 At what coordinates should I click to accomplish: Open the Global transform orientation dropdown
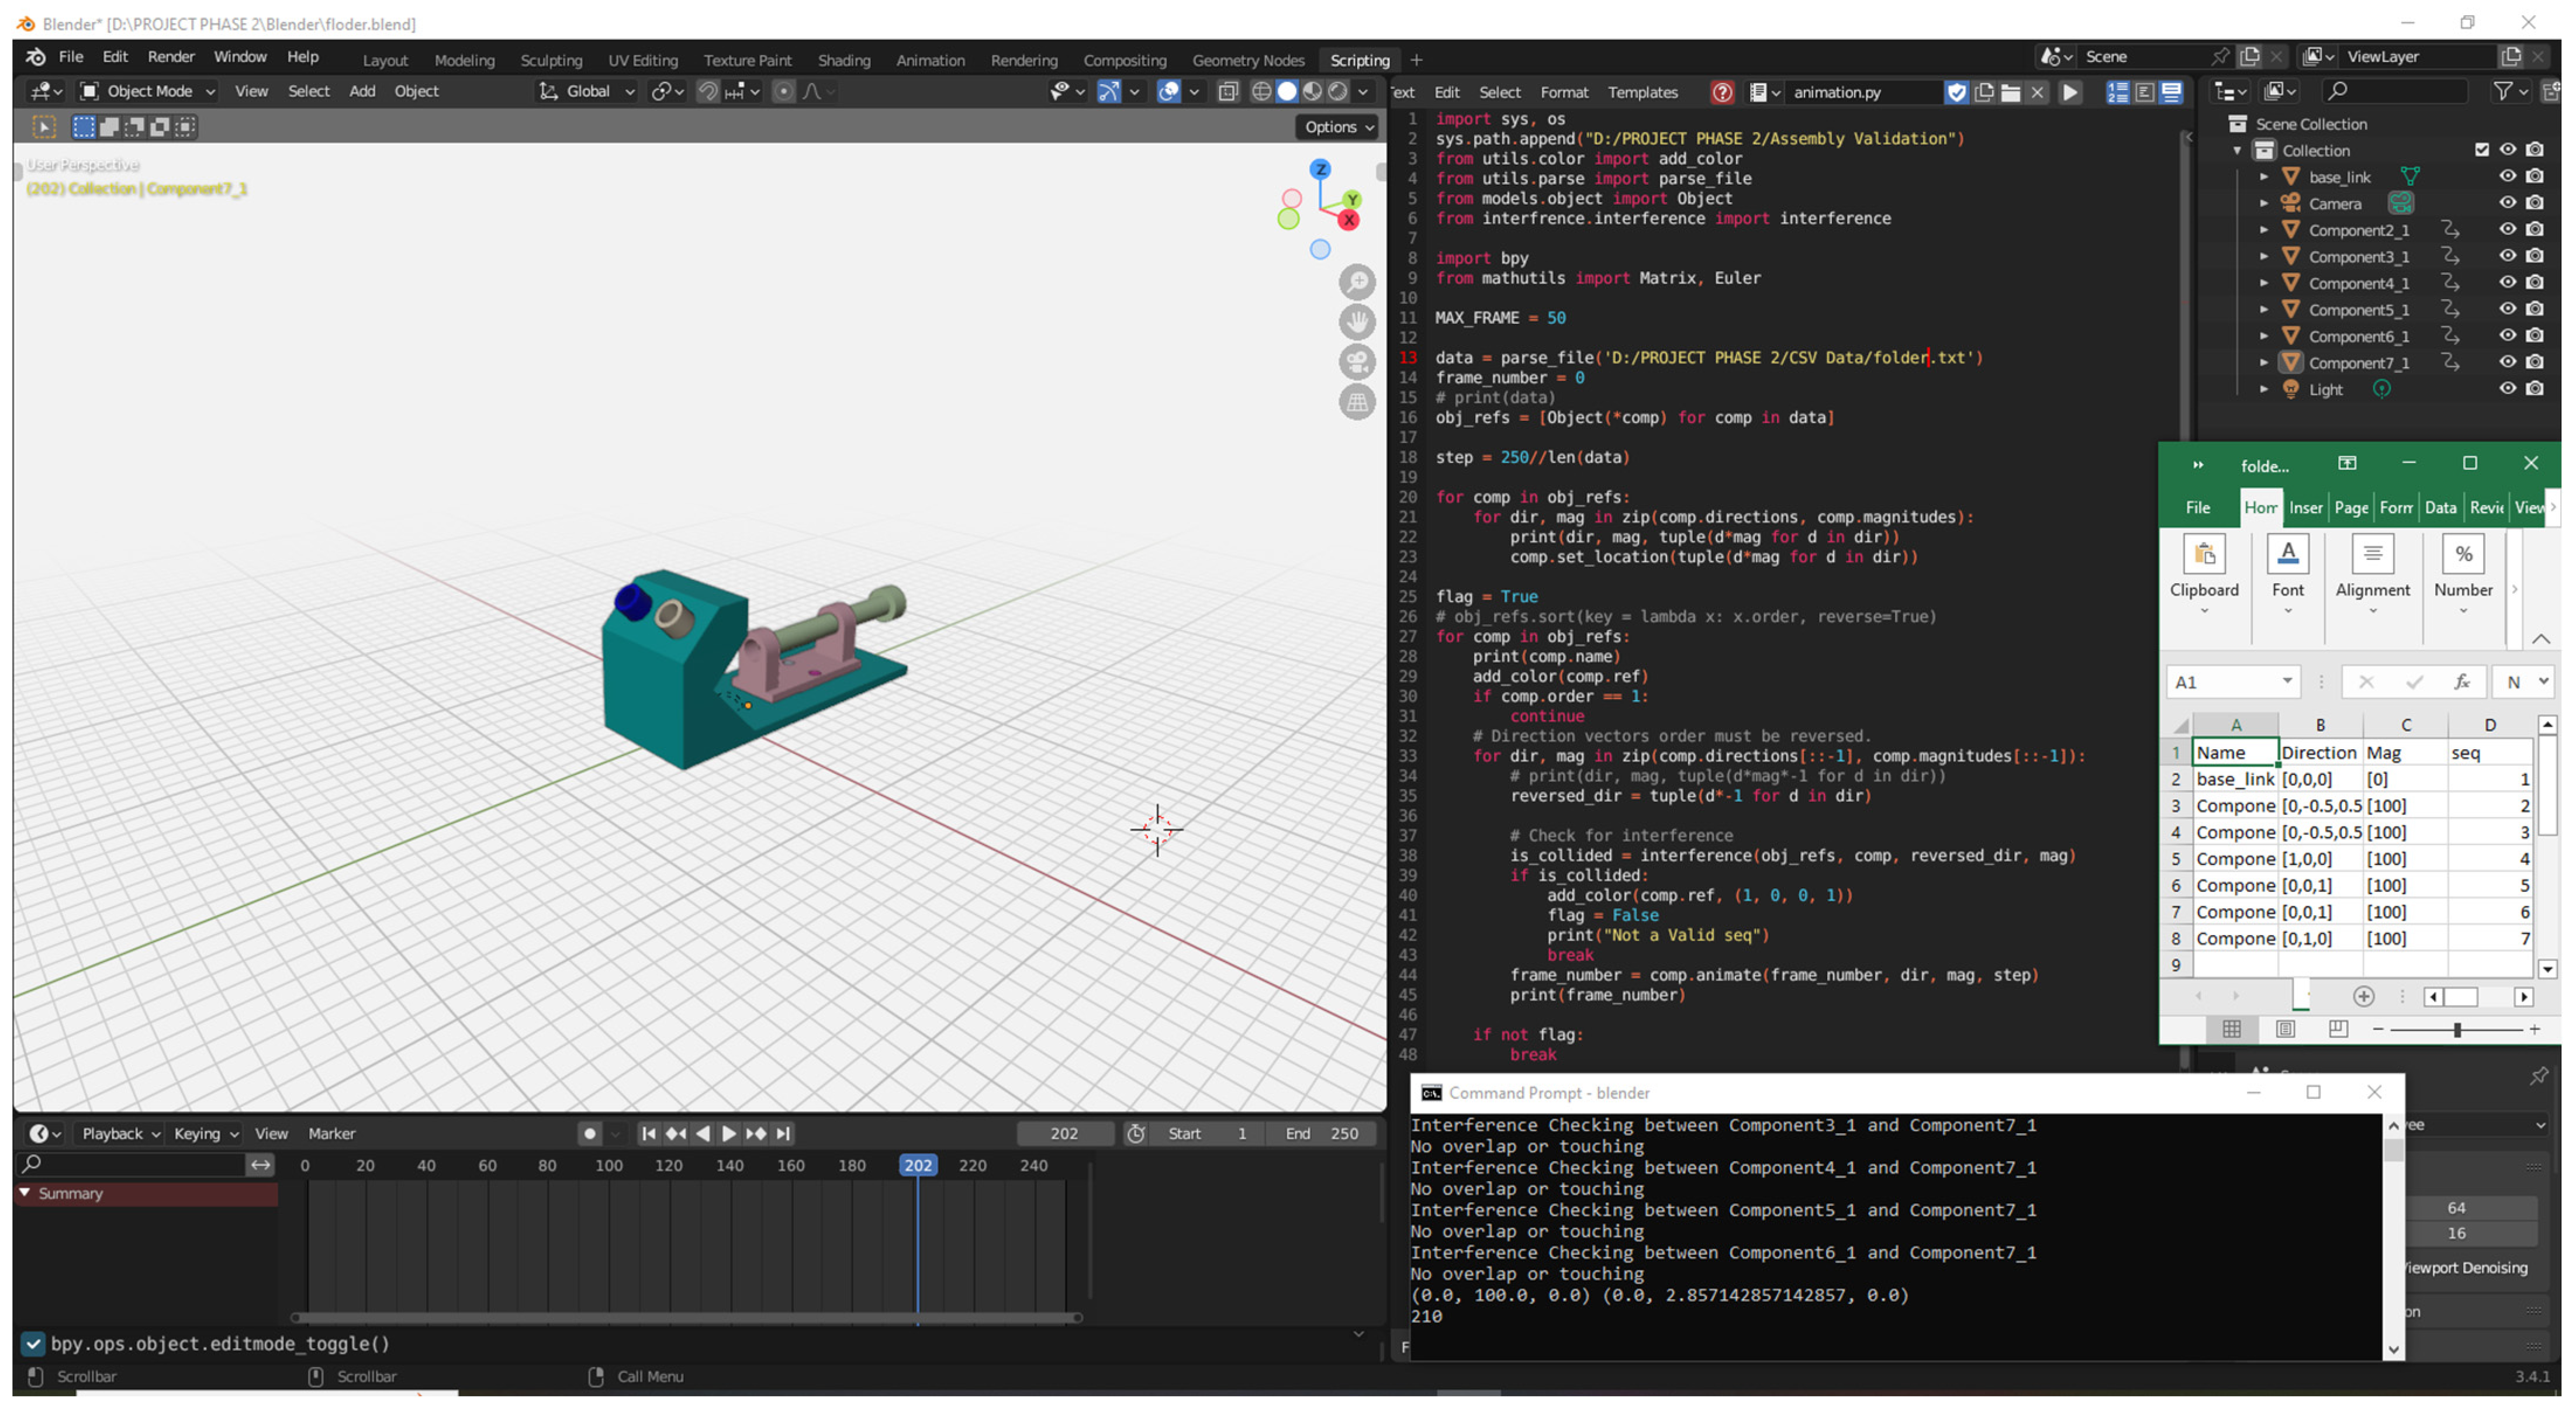click(x=588, y=91)
